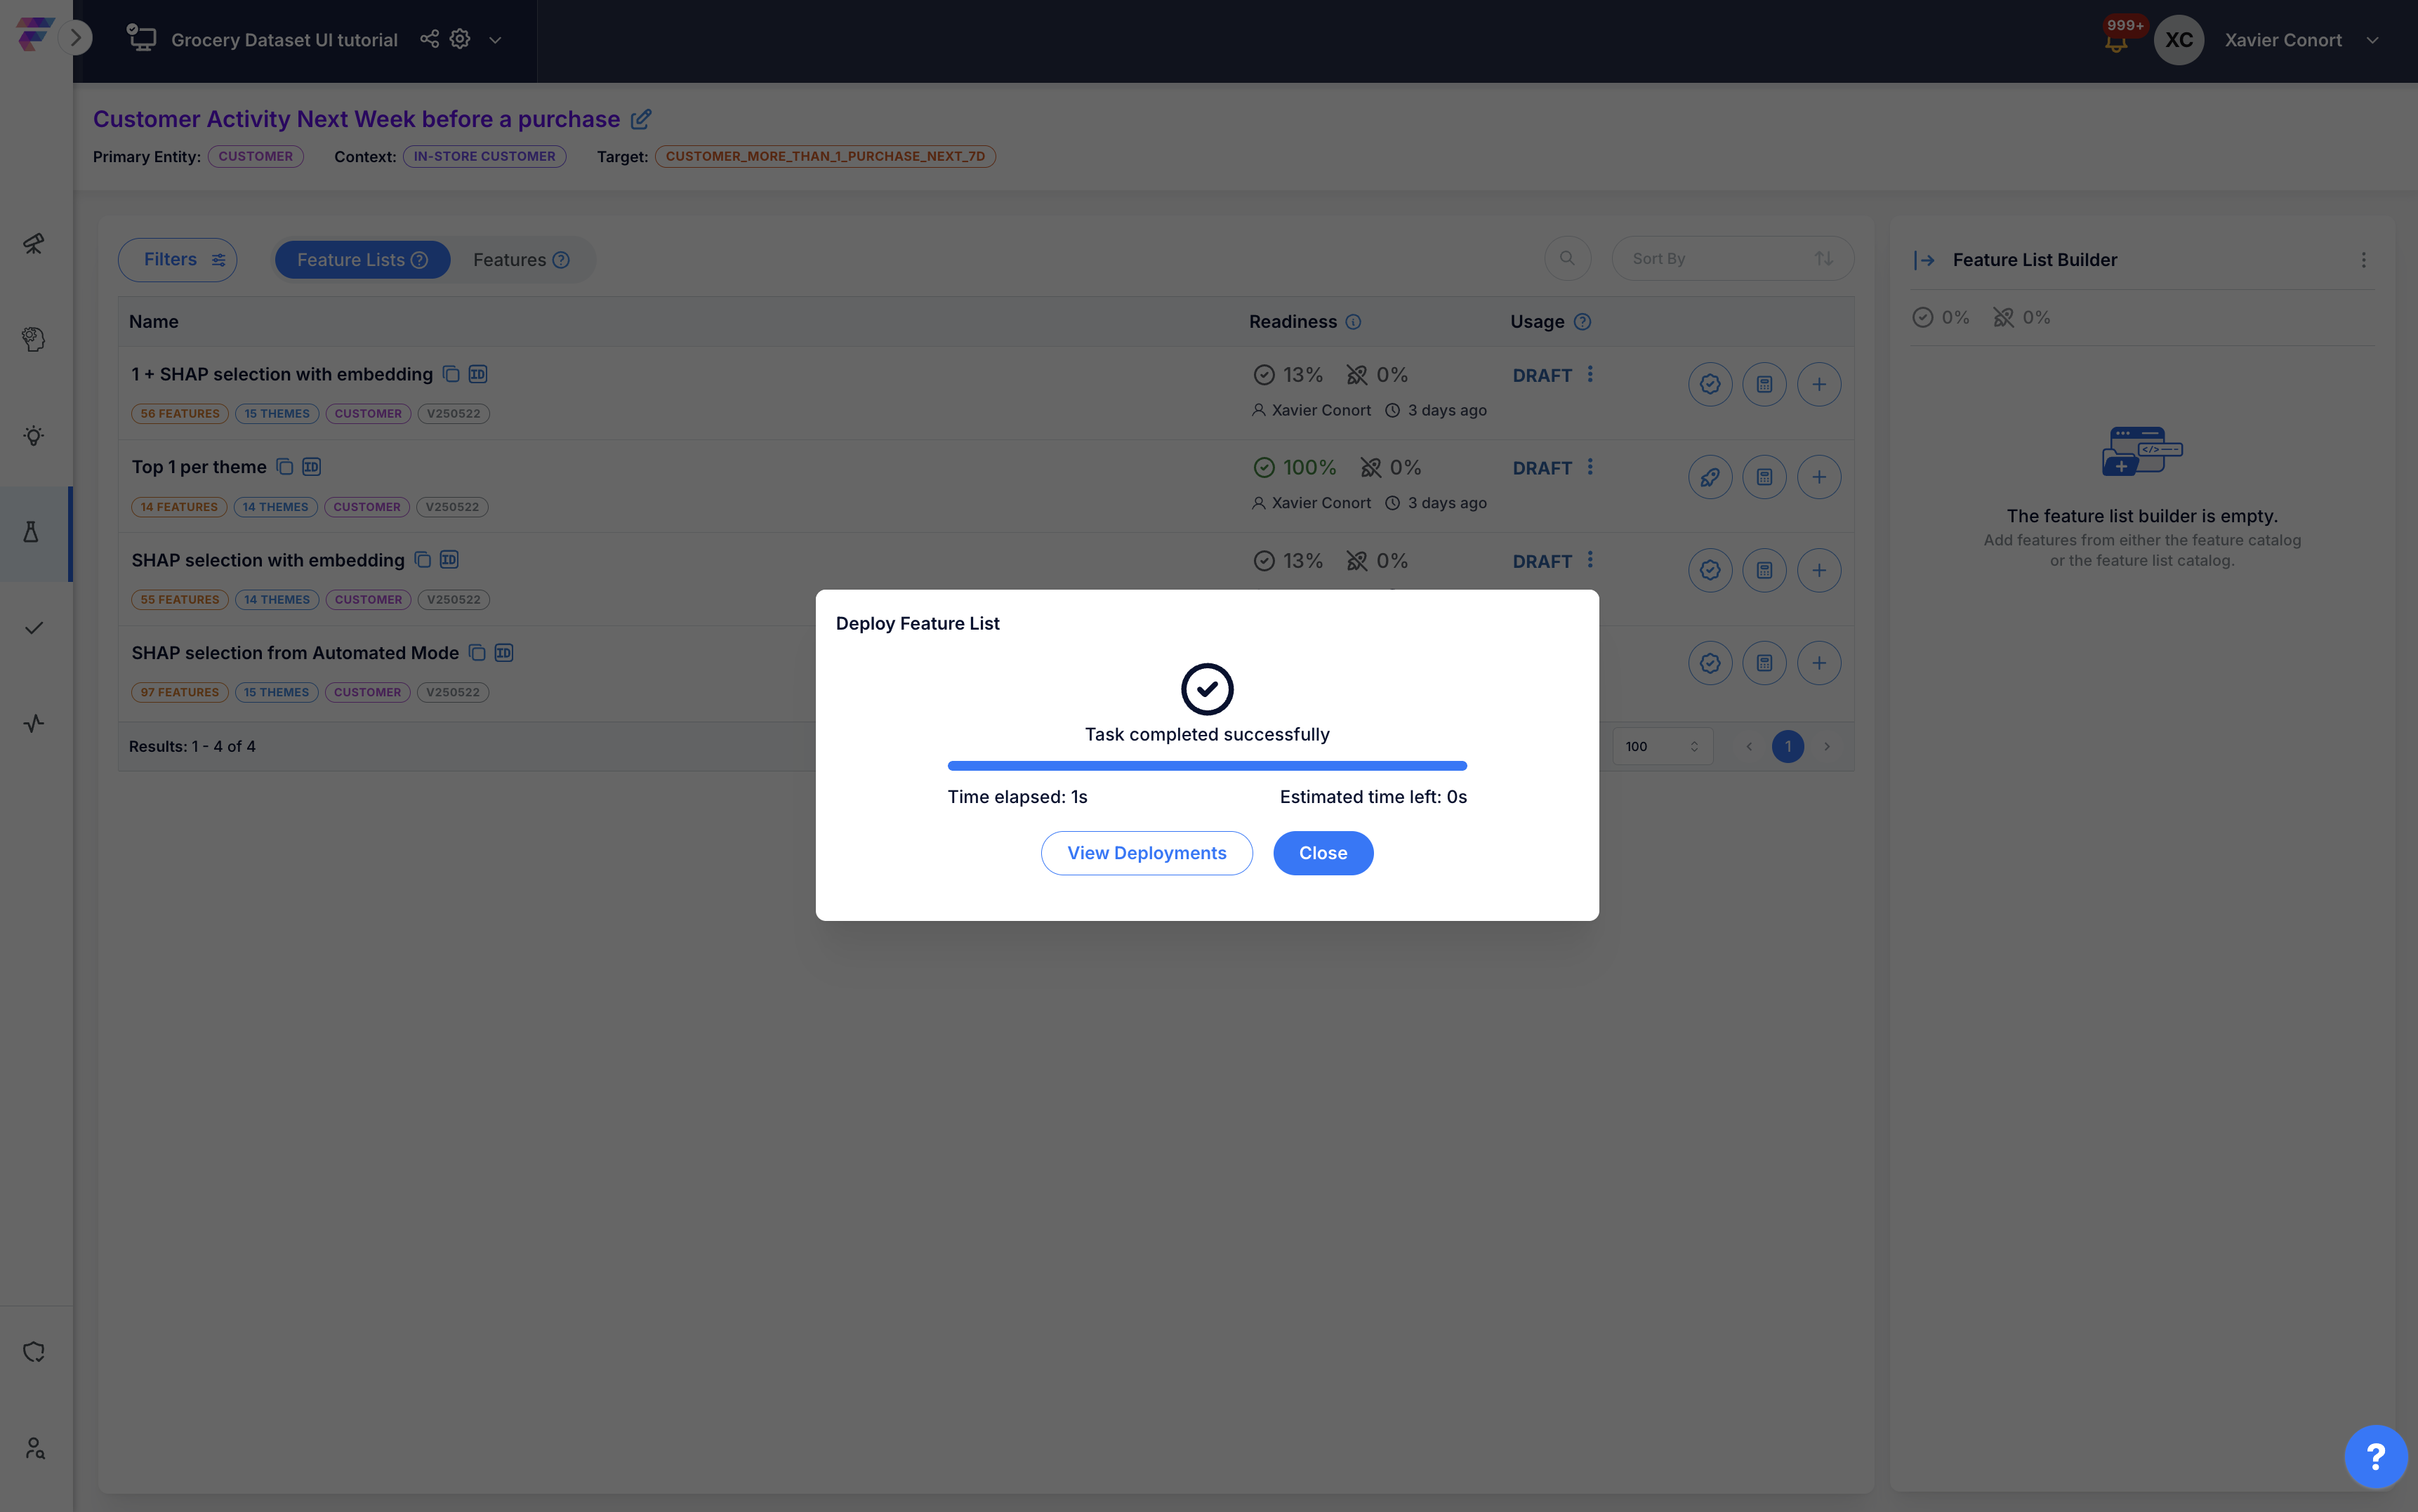This screenshot has width=2418, height=1512.
Task: Open the Xavier Conort user menu dropdown
Action: [x=2372, y=40]
